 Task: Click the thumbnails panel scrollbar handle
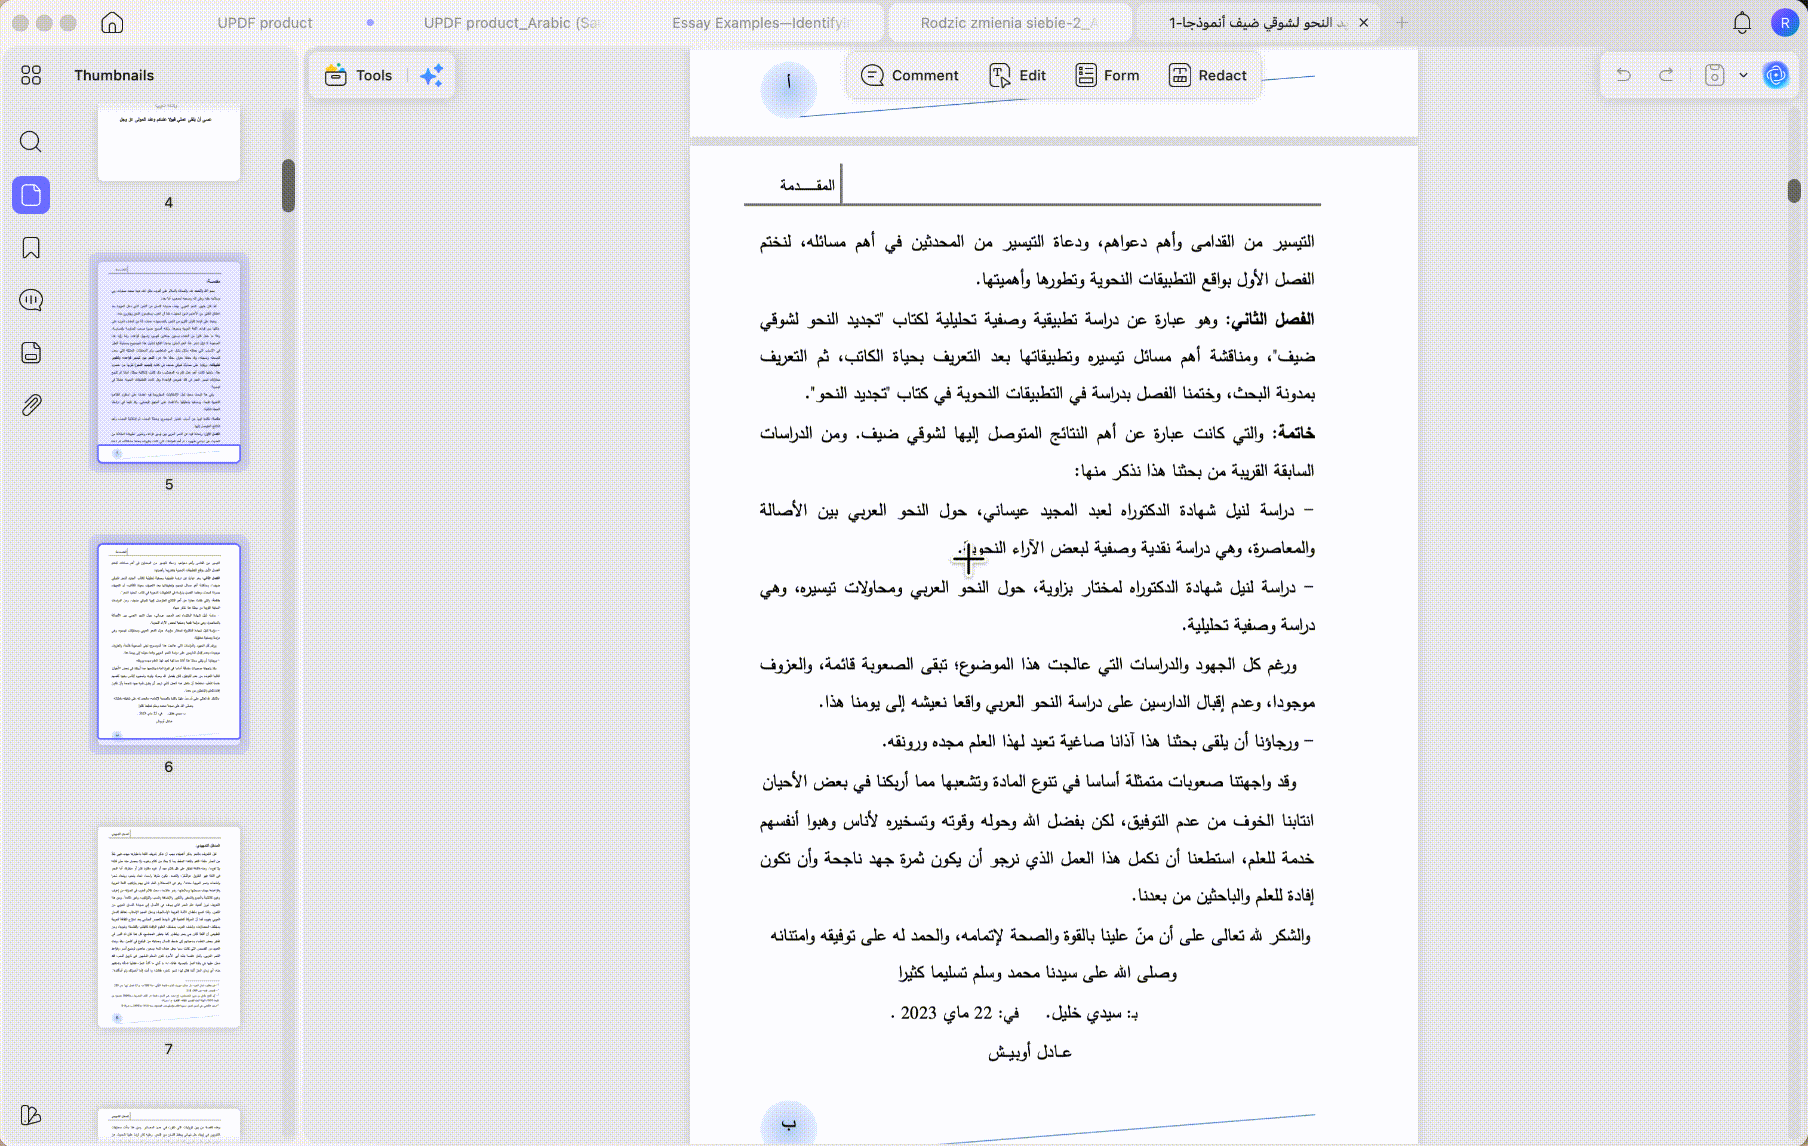288,186
